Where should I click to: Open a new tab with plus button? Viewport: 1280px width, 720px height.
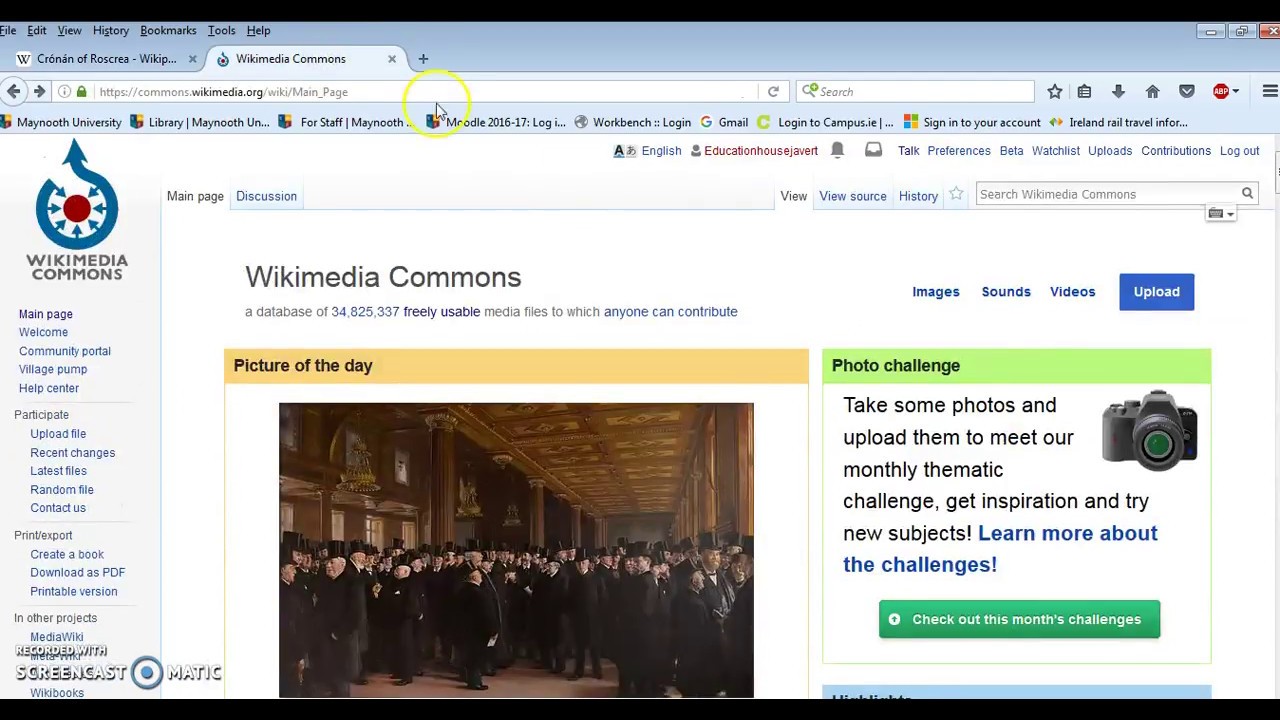[423, 59]
